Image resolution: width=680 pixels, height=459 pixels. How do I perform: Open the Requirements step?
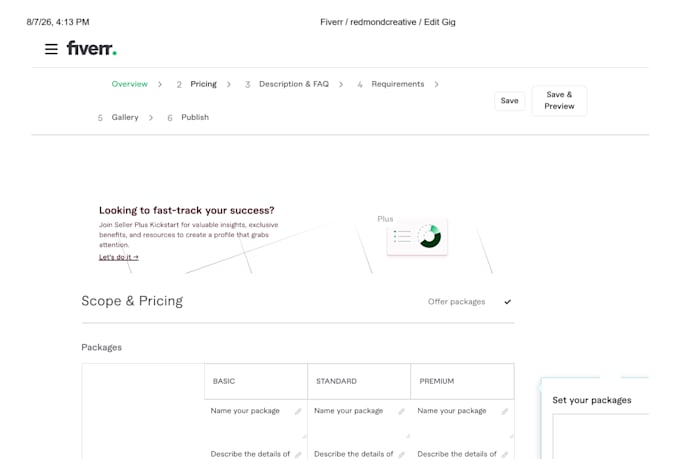[x=398, y=84]
